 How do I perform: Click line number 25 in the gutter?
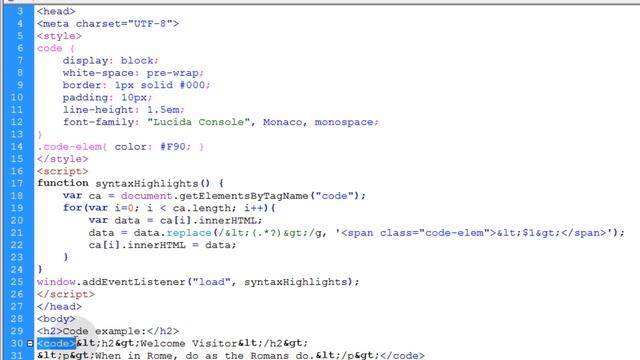coord(17,282)
